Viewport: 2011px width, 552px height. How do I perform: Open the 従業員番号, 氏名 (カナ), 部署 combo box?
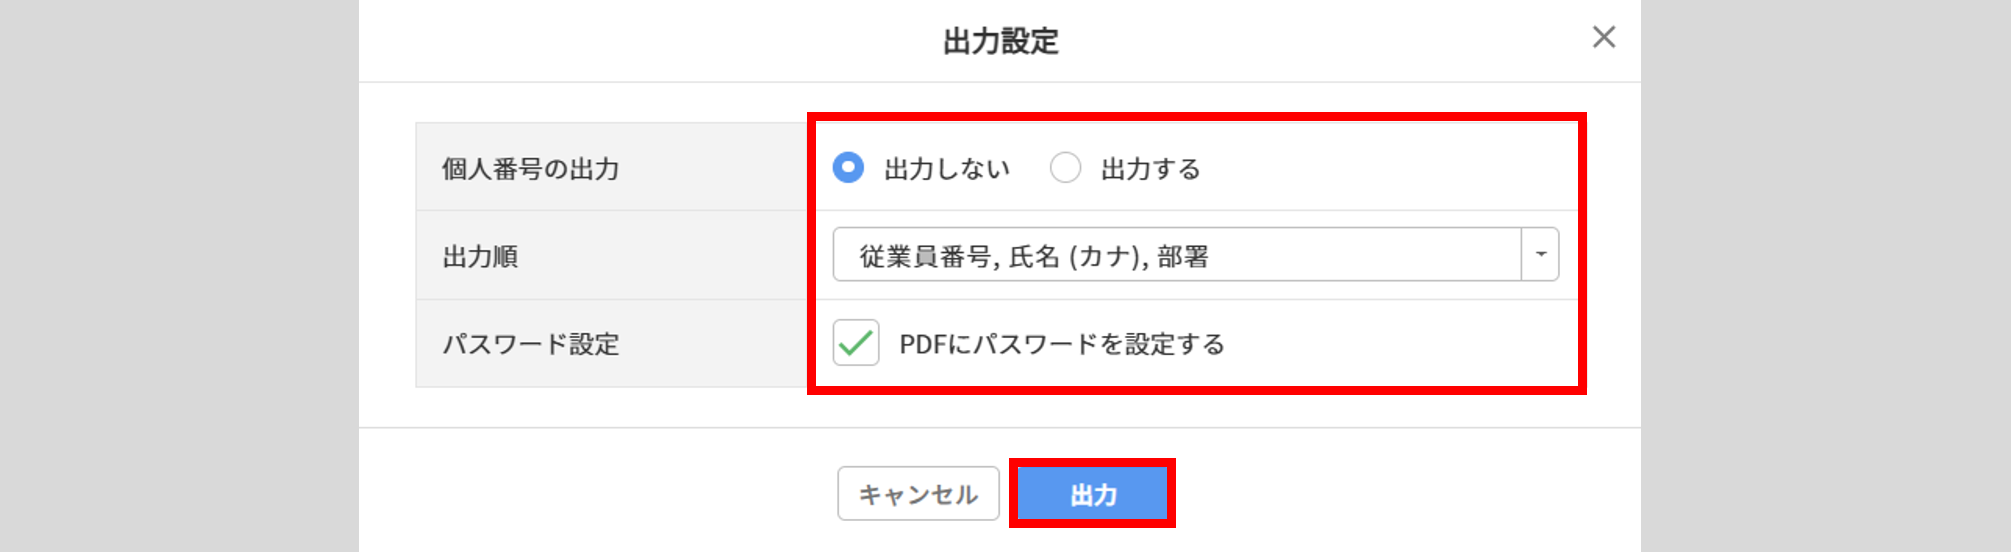tap(1176, 255)
